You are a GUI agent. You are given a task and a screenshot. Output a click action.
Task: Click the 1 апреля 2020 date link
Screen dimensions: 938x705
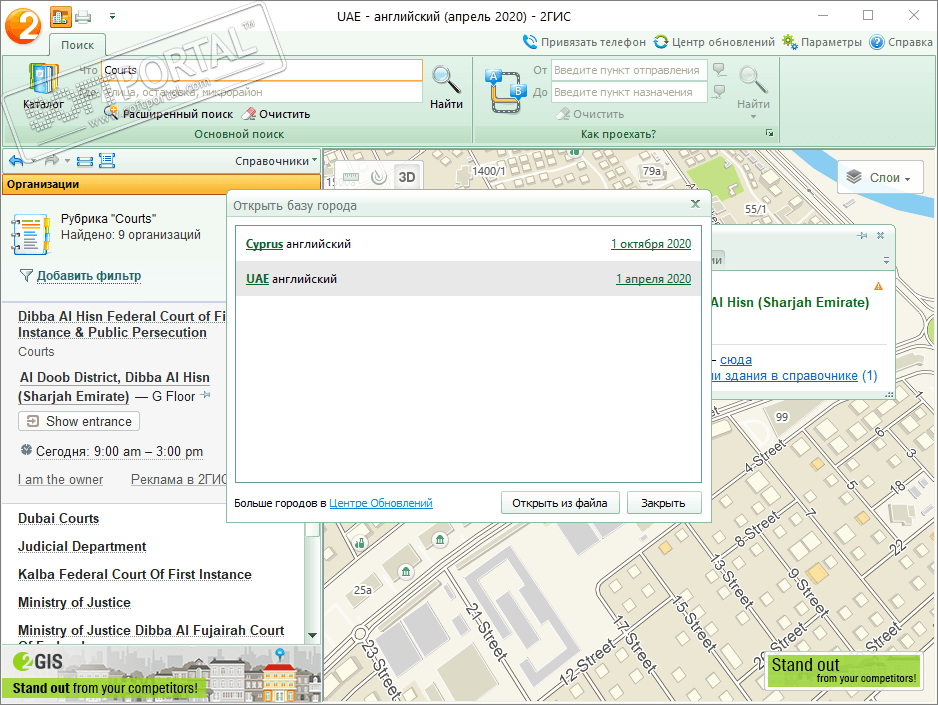tap(653, 279)
